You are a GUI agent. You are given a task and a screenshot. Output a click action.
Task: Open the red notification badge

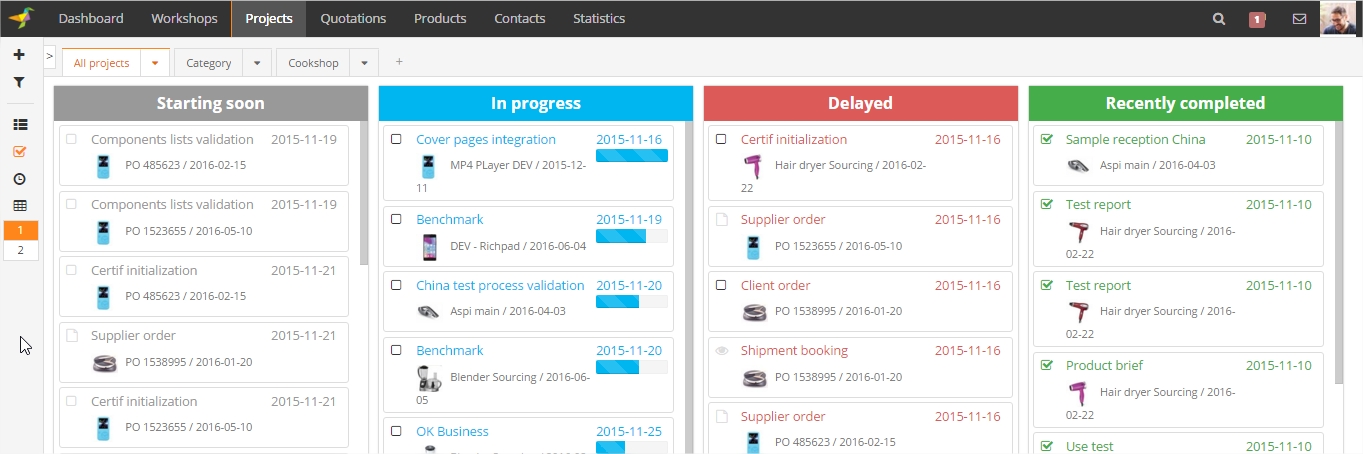point(1257,19)
